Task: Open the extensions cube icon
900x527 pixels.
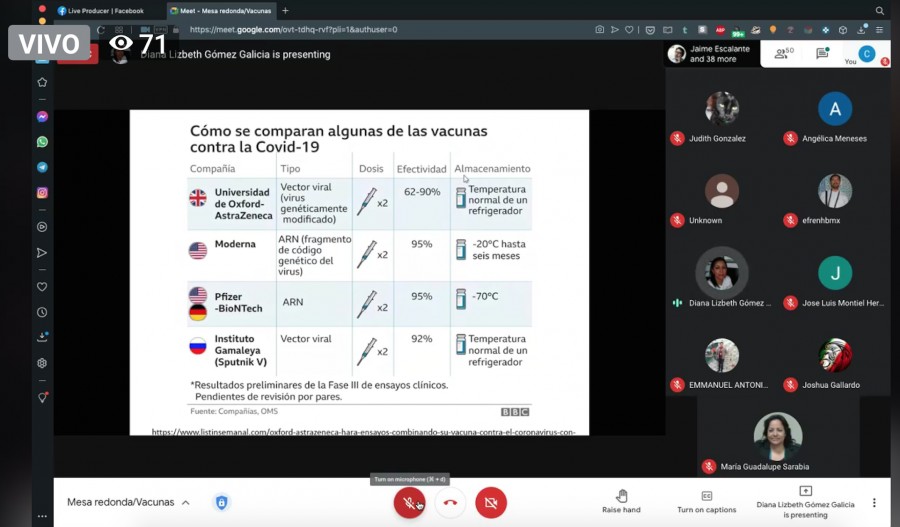Action: tap(843, 30)
